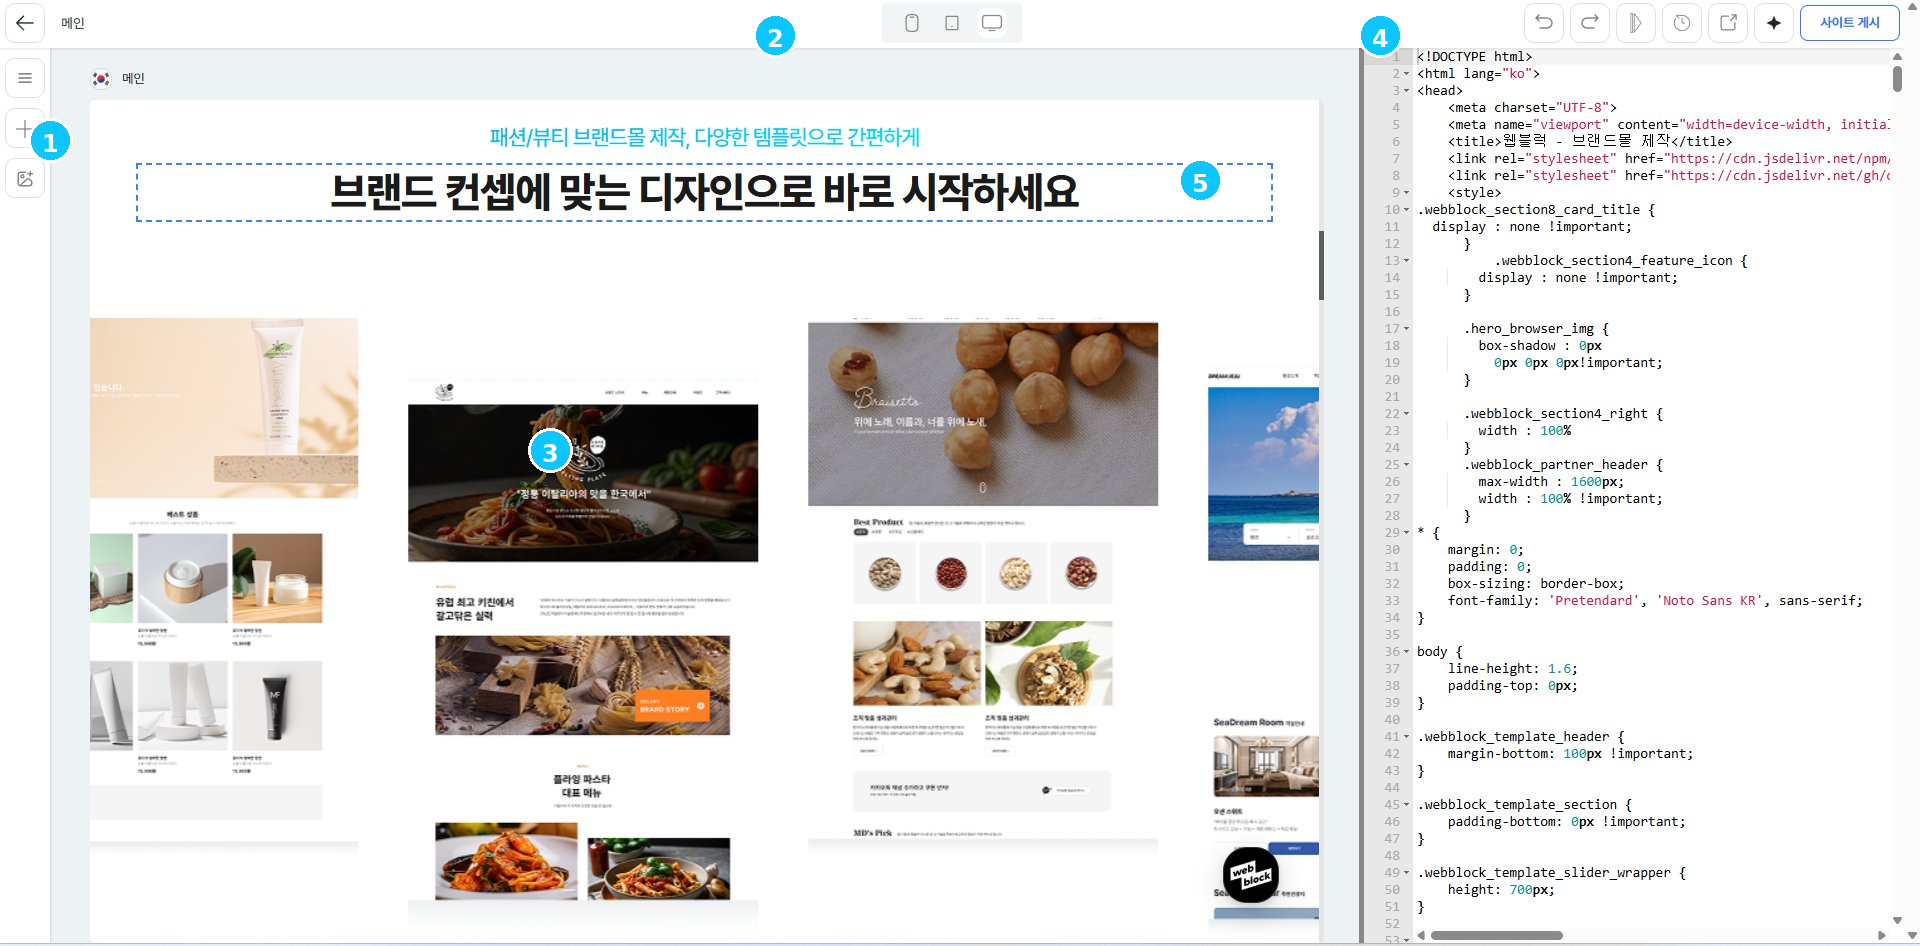This screenshot has width=1920, height=946.
Task: Click the AI sparkle assistant icon
Action: pyautogui.click(x=1773, y=22)
